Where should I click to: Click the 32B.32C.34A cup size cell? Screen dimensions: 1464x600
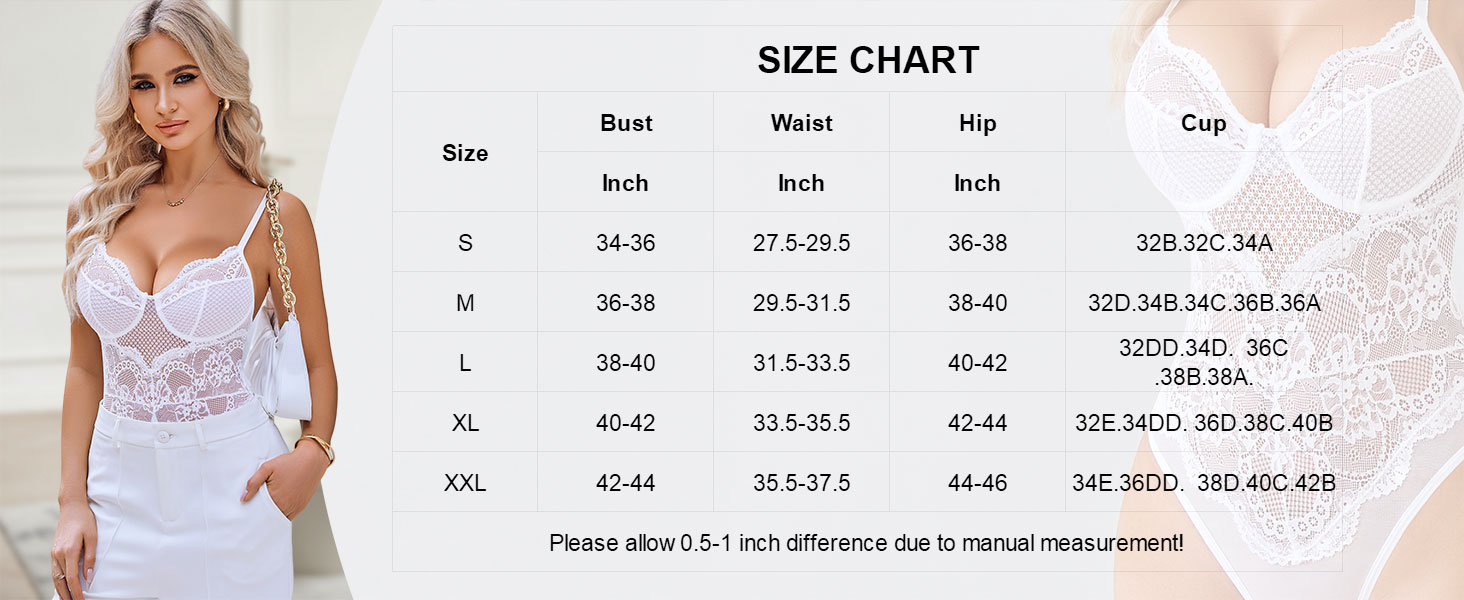coord(1203,243)
